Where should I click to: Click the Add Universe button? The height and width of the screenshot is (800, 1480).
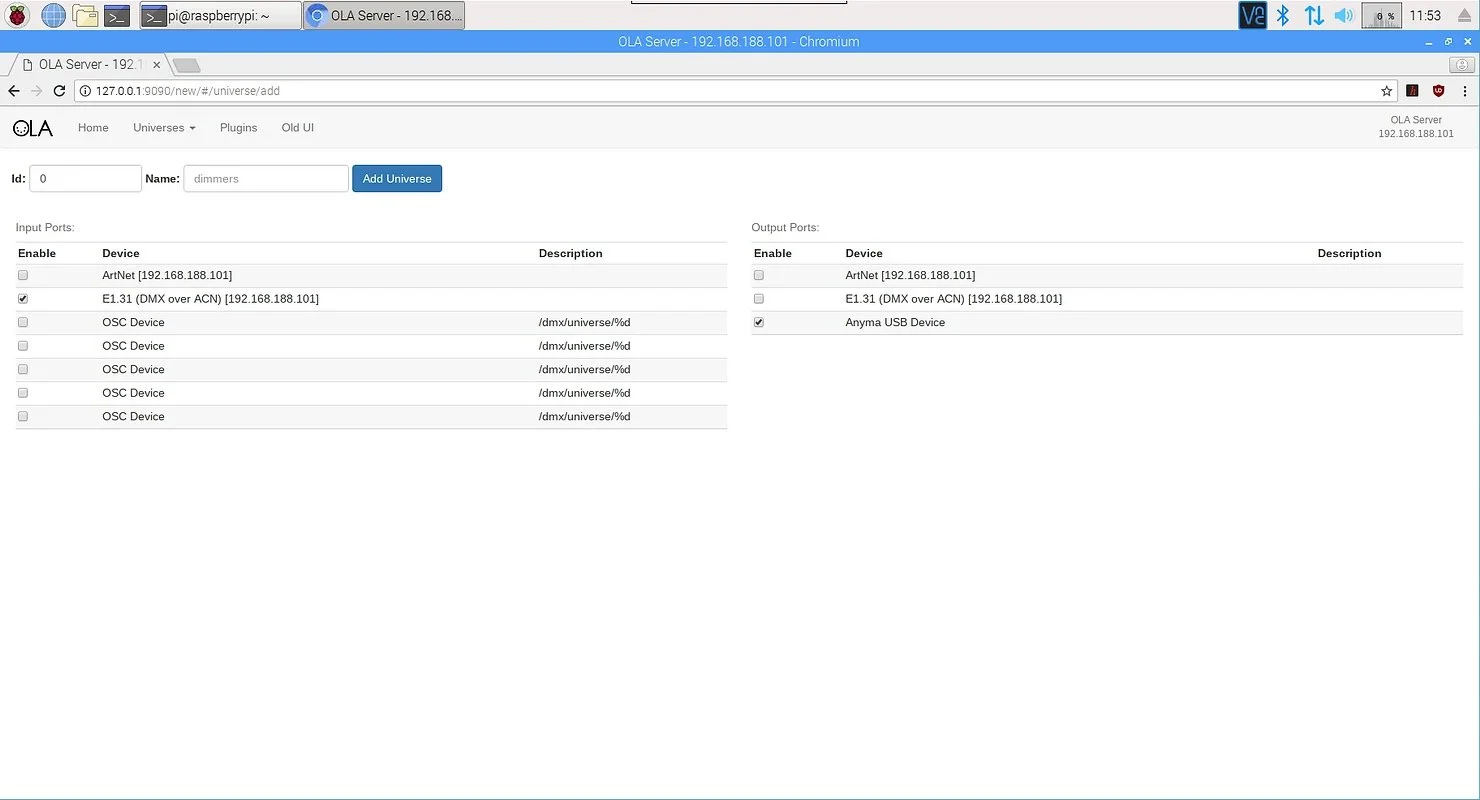pyautogui.click(x=397, y=178)
